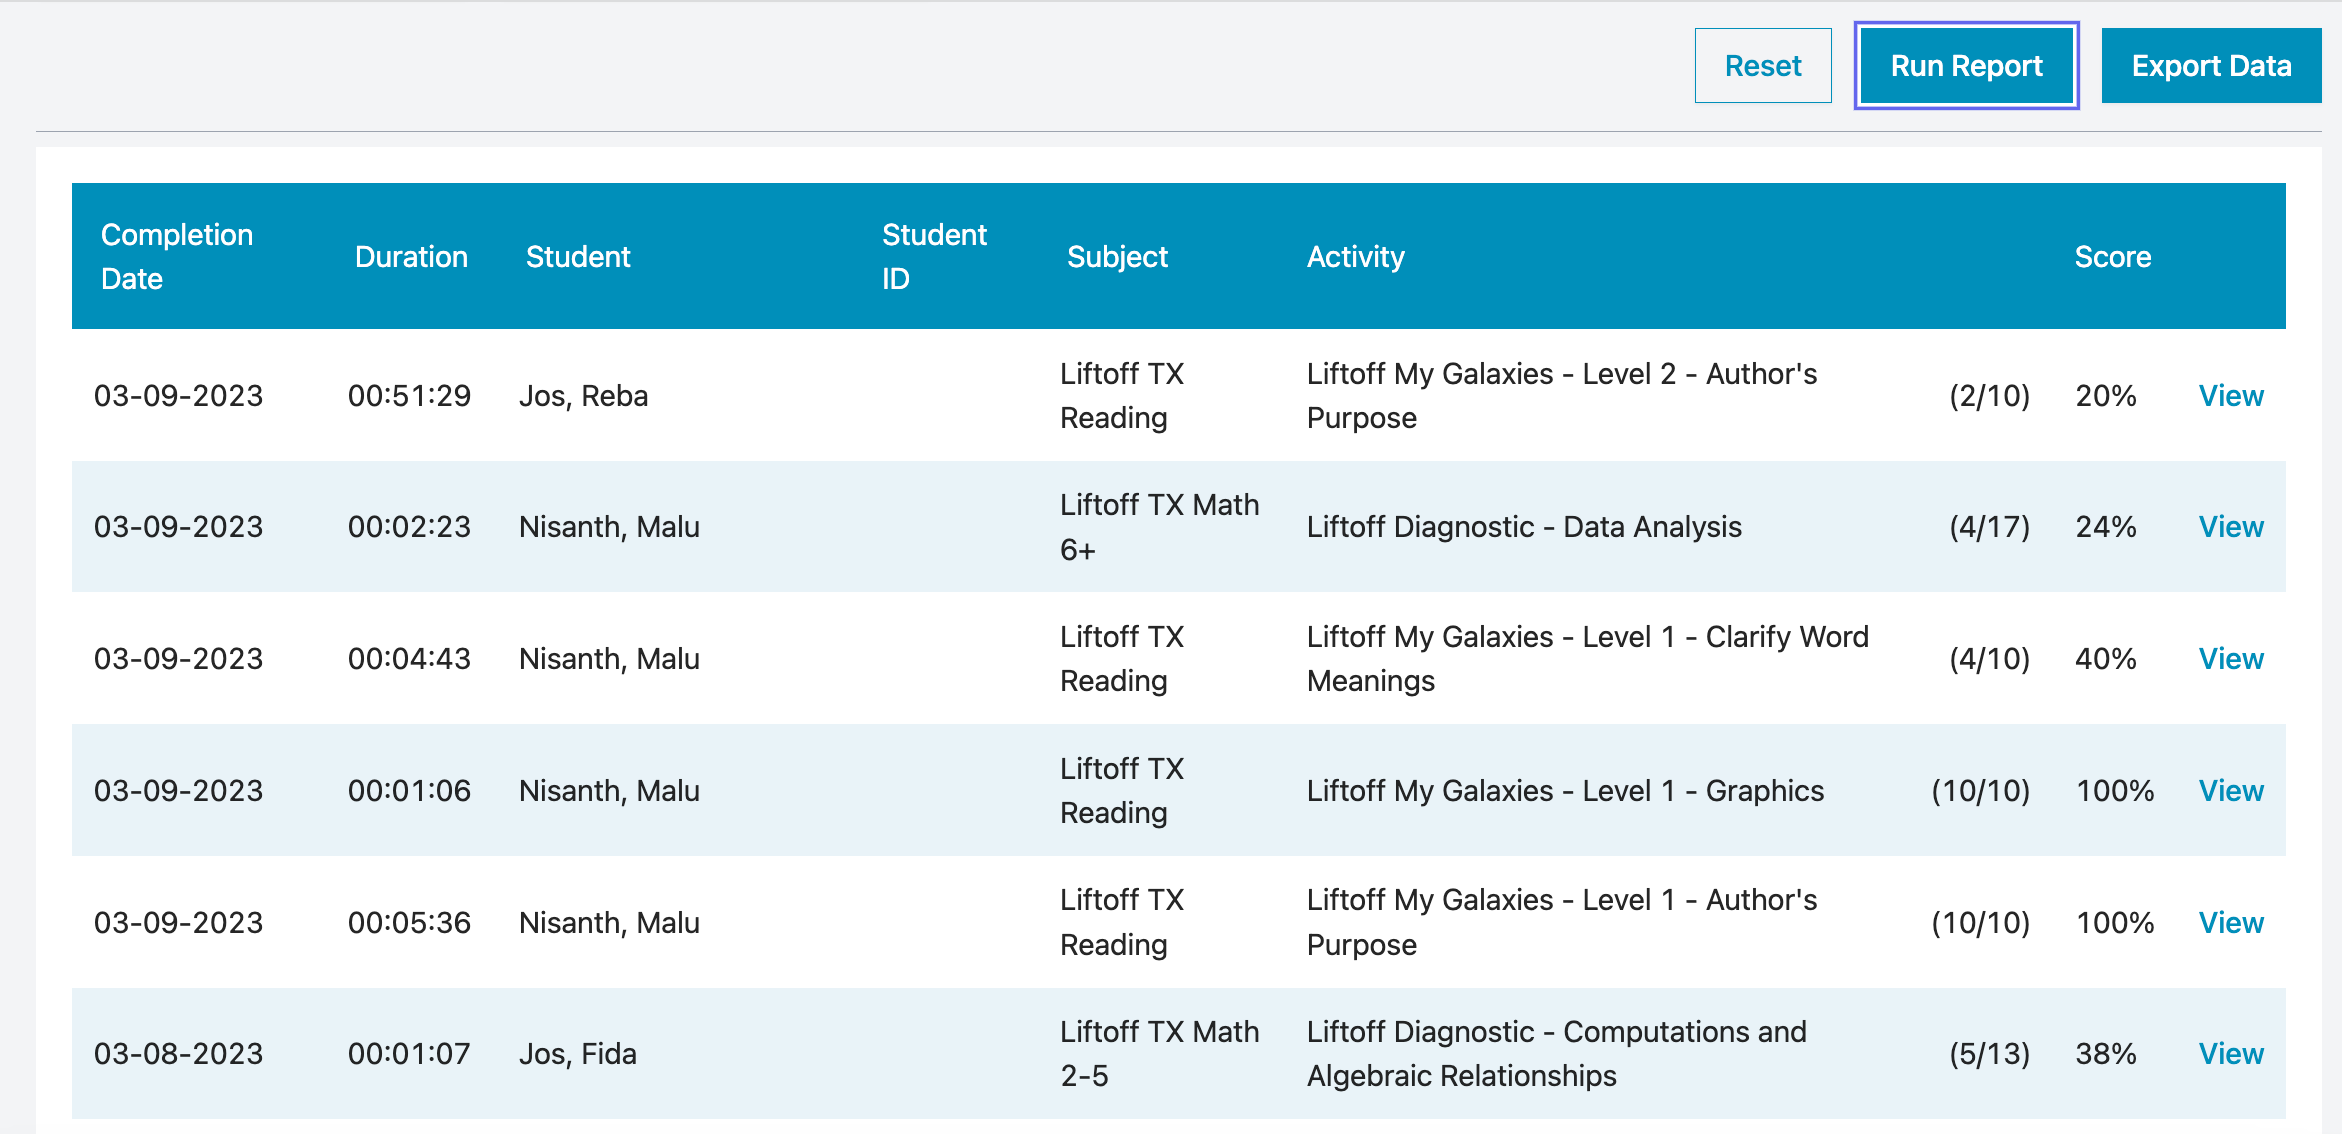Select duration 00:05:36 cell
The height and width of the screenshot is (1134, 2342).
[409, 923]
